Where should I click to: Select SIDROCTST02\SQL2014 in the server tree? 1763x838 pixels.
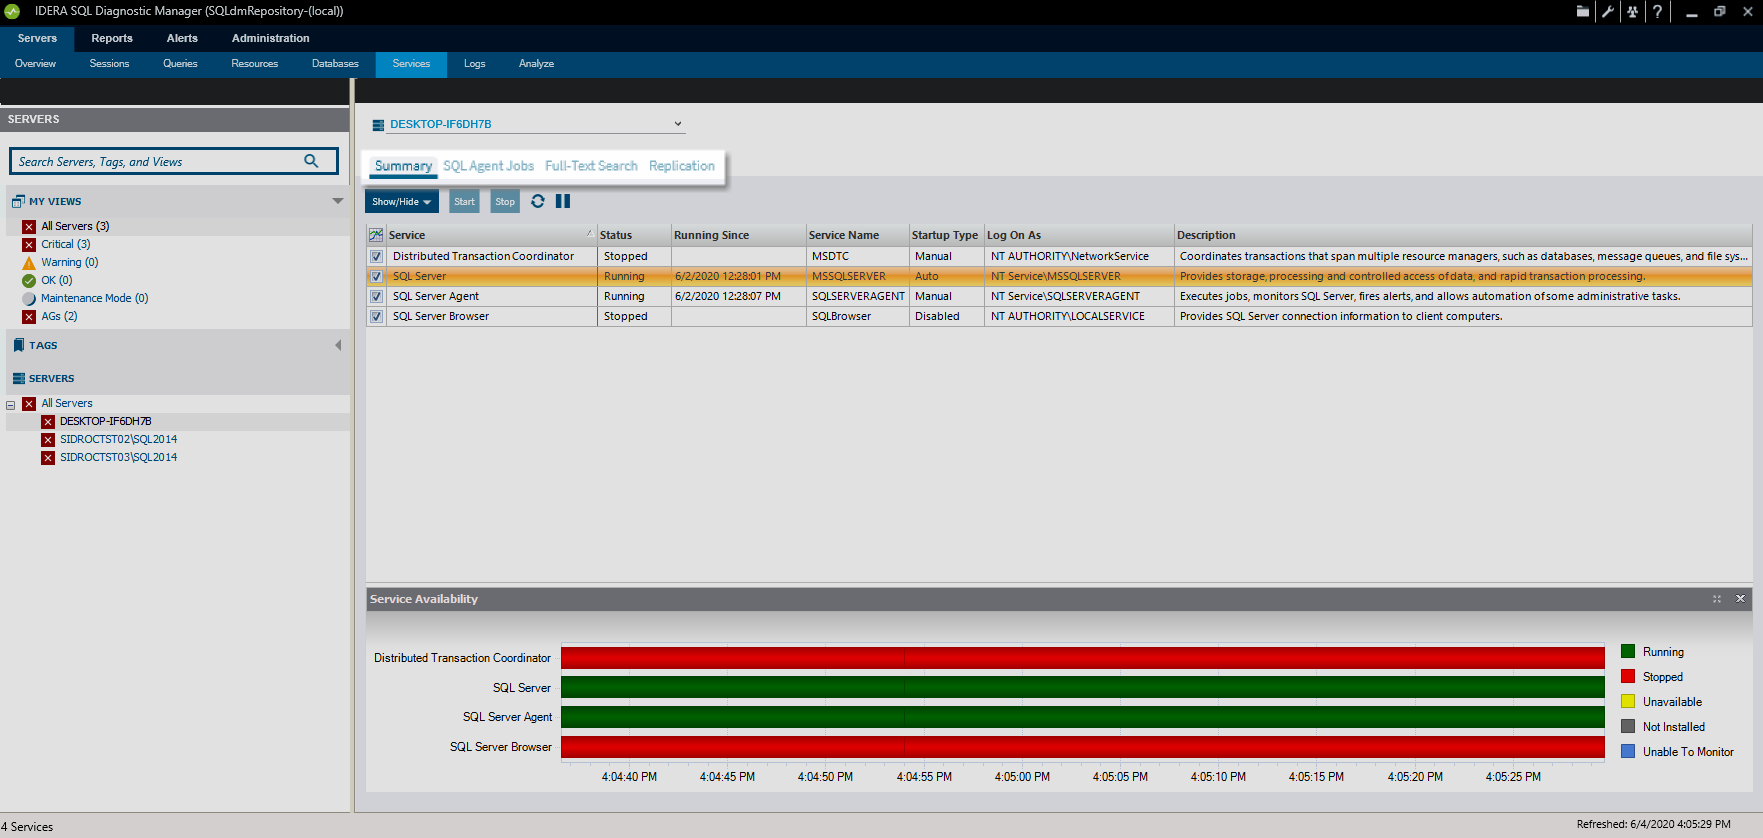point(119,439)
